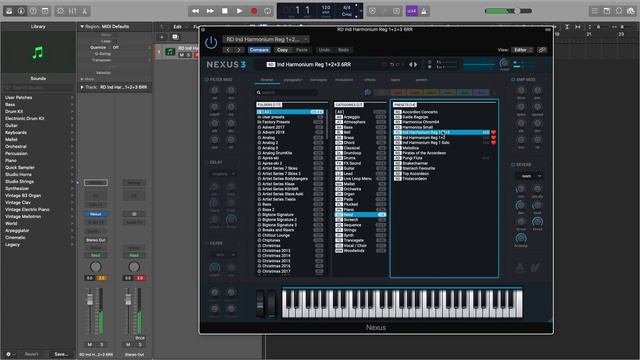Switch to the Nexus modulation tab
640x360 pixels.
coord(344,80)
